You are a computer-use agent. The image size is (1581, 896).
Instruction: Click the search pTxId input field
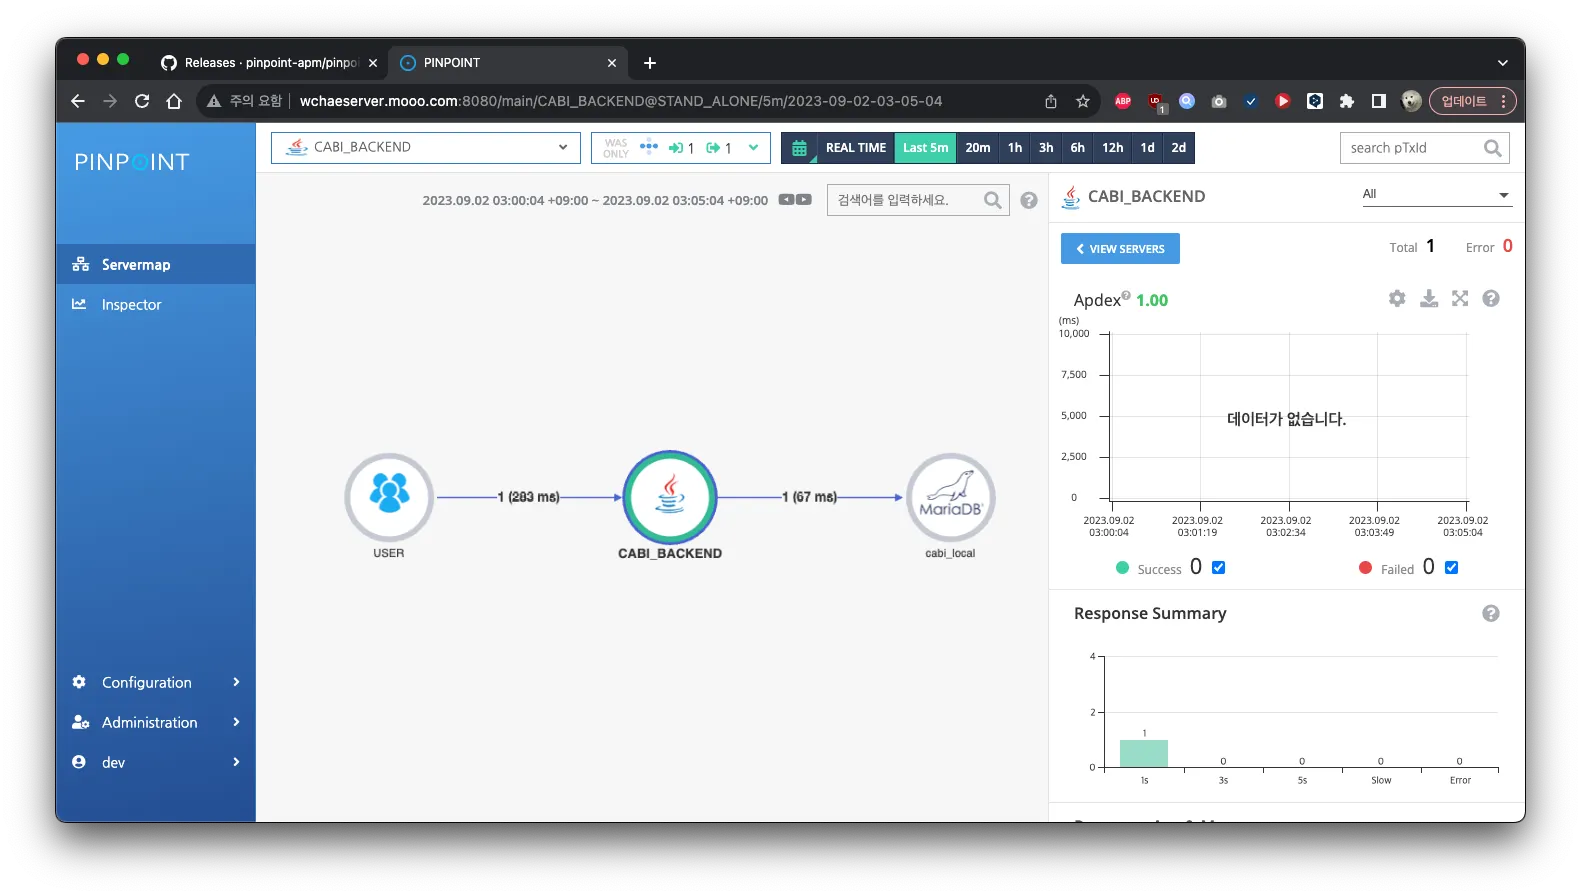coord(1412,148)
